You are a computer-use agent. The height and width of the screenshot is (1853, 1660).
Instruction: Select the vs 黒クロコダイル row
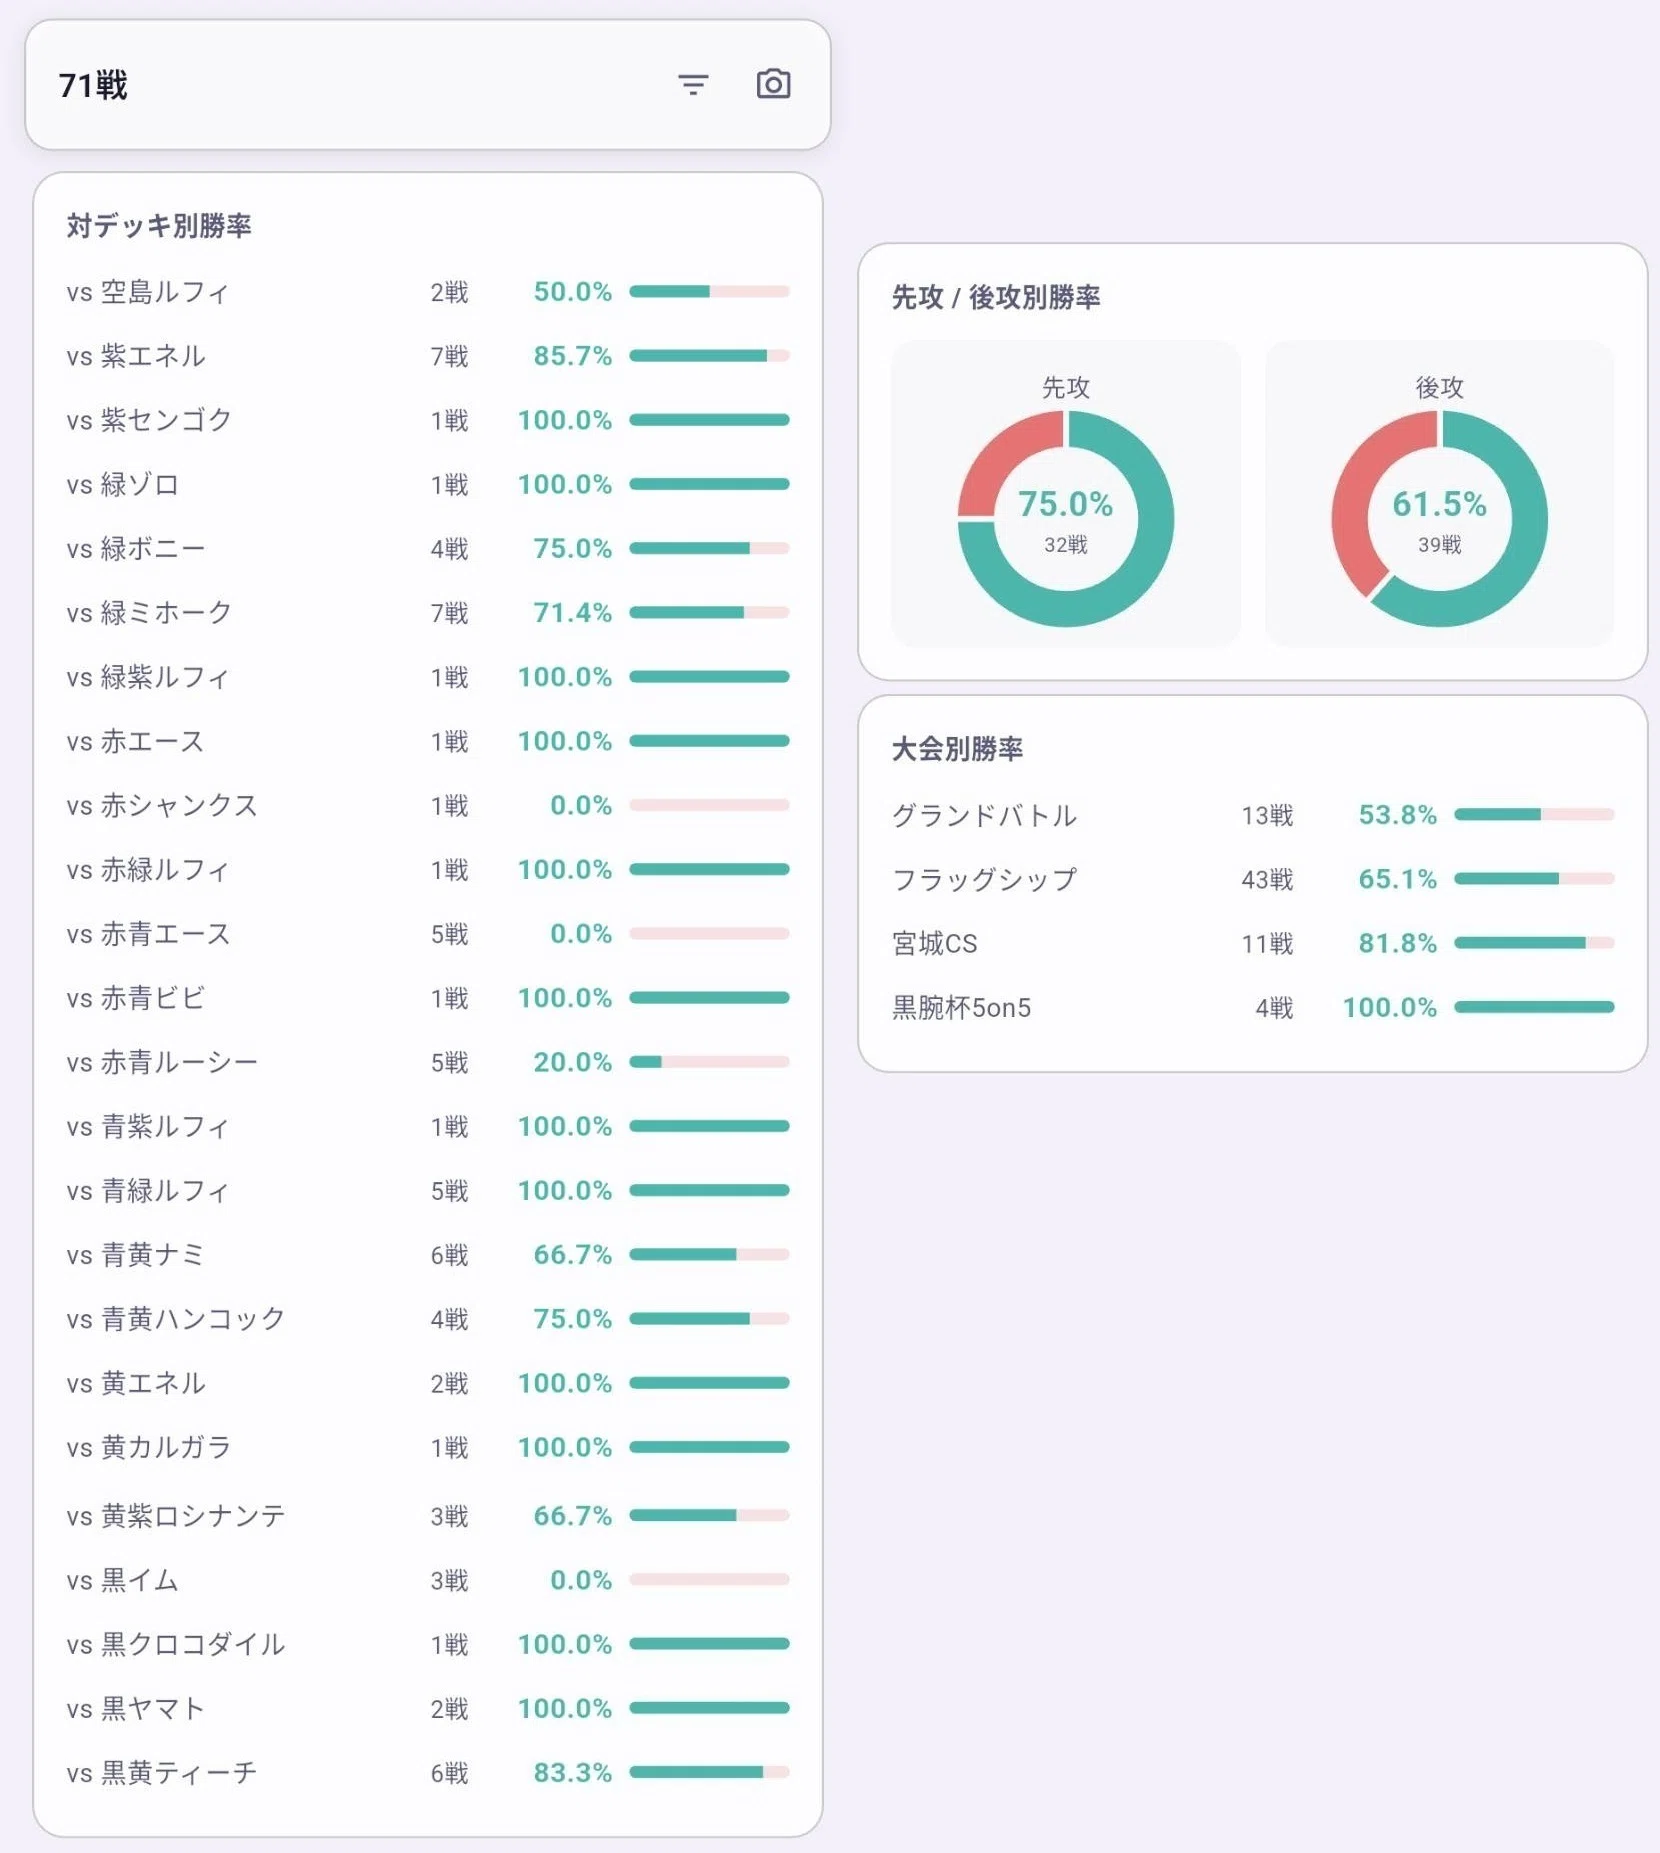[x=428, y=1644]
